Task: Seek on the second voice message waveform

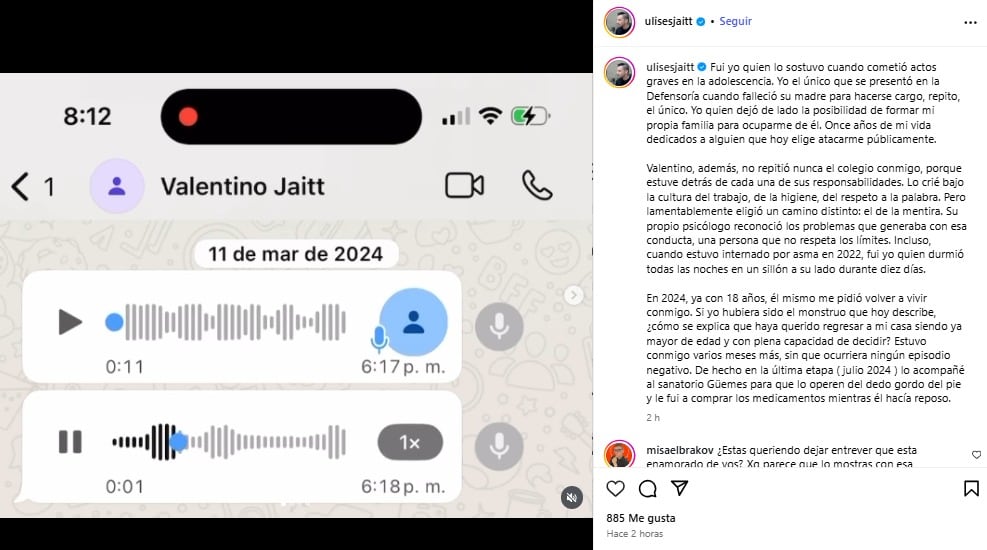Action: [228, 442]
